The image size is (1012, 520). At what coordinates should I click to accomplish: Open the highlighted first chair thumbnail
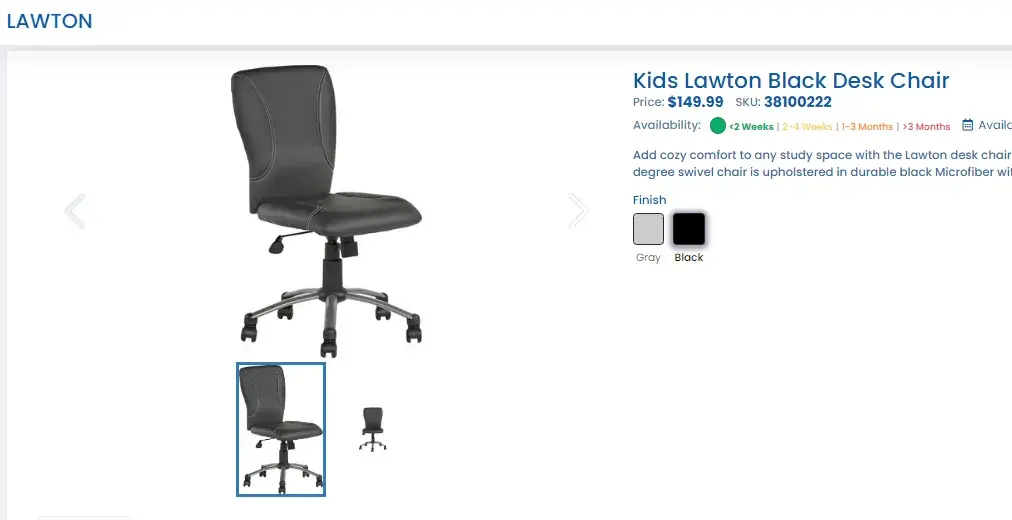point(281,429)
